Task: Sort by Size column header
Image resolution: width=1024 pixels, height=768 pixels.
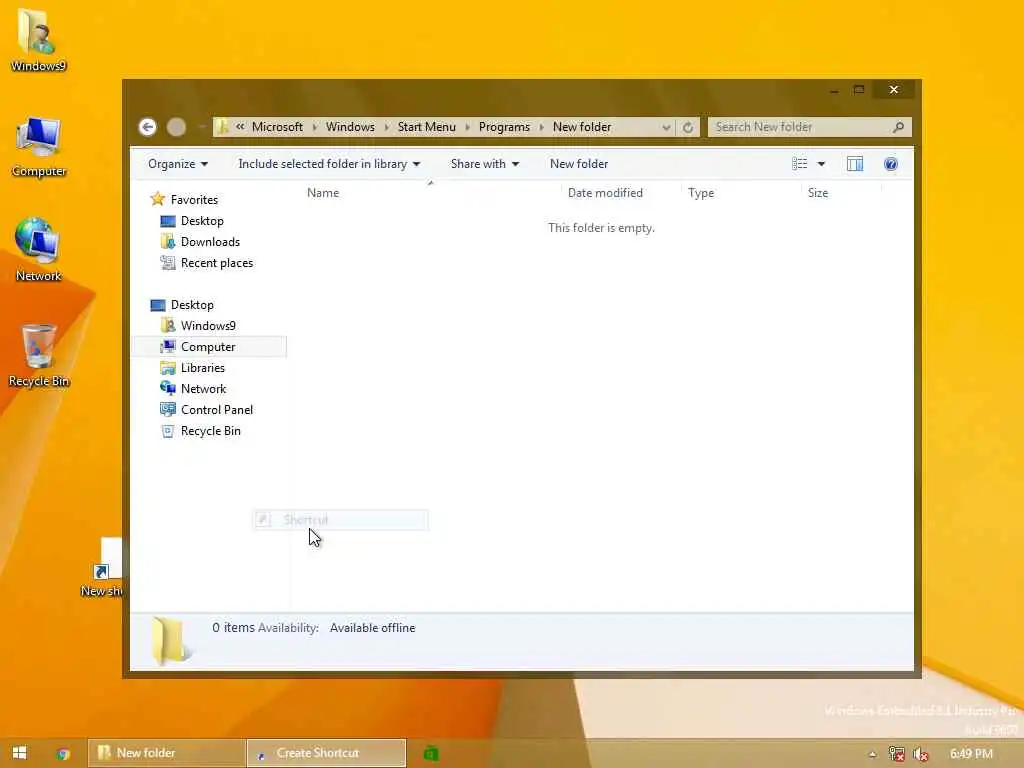Action: pyautogui.click(x=818, y=193)
